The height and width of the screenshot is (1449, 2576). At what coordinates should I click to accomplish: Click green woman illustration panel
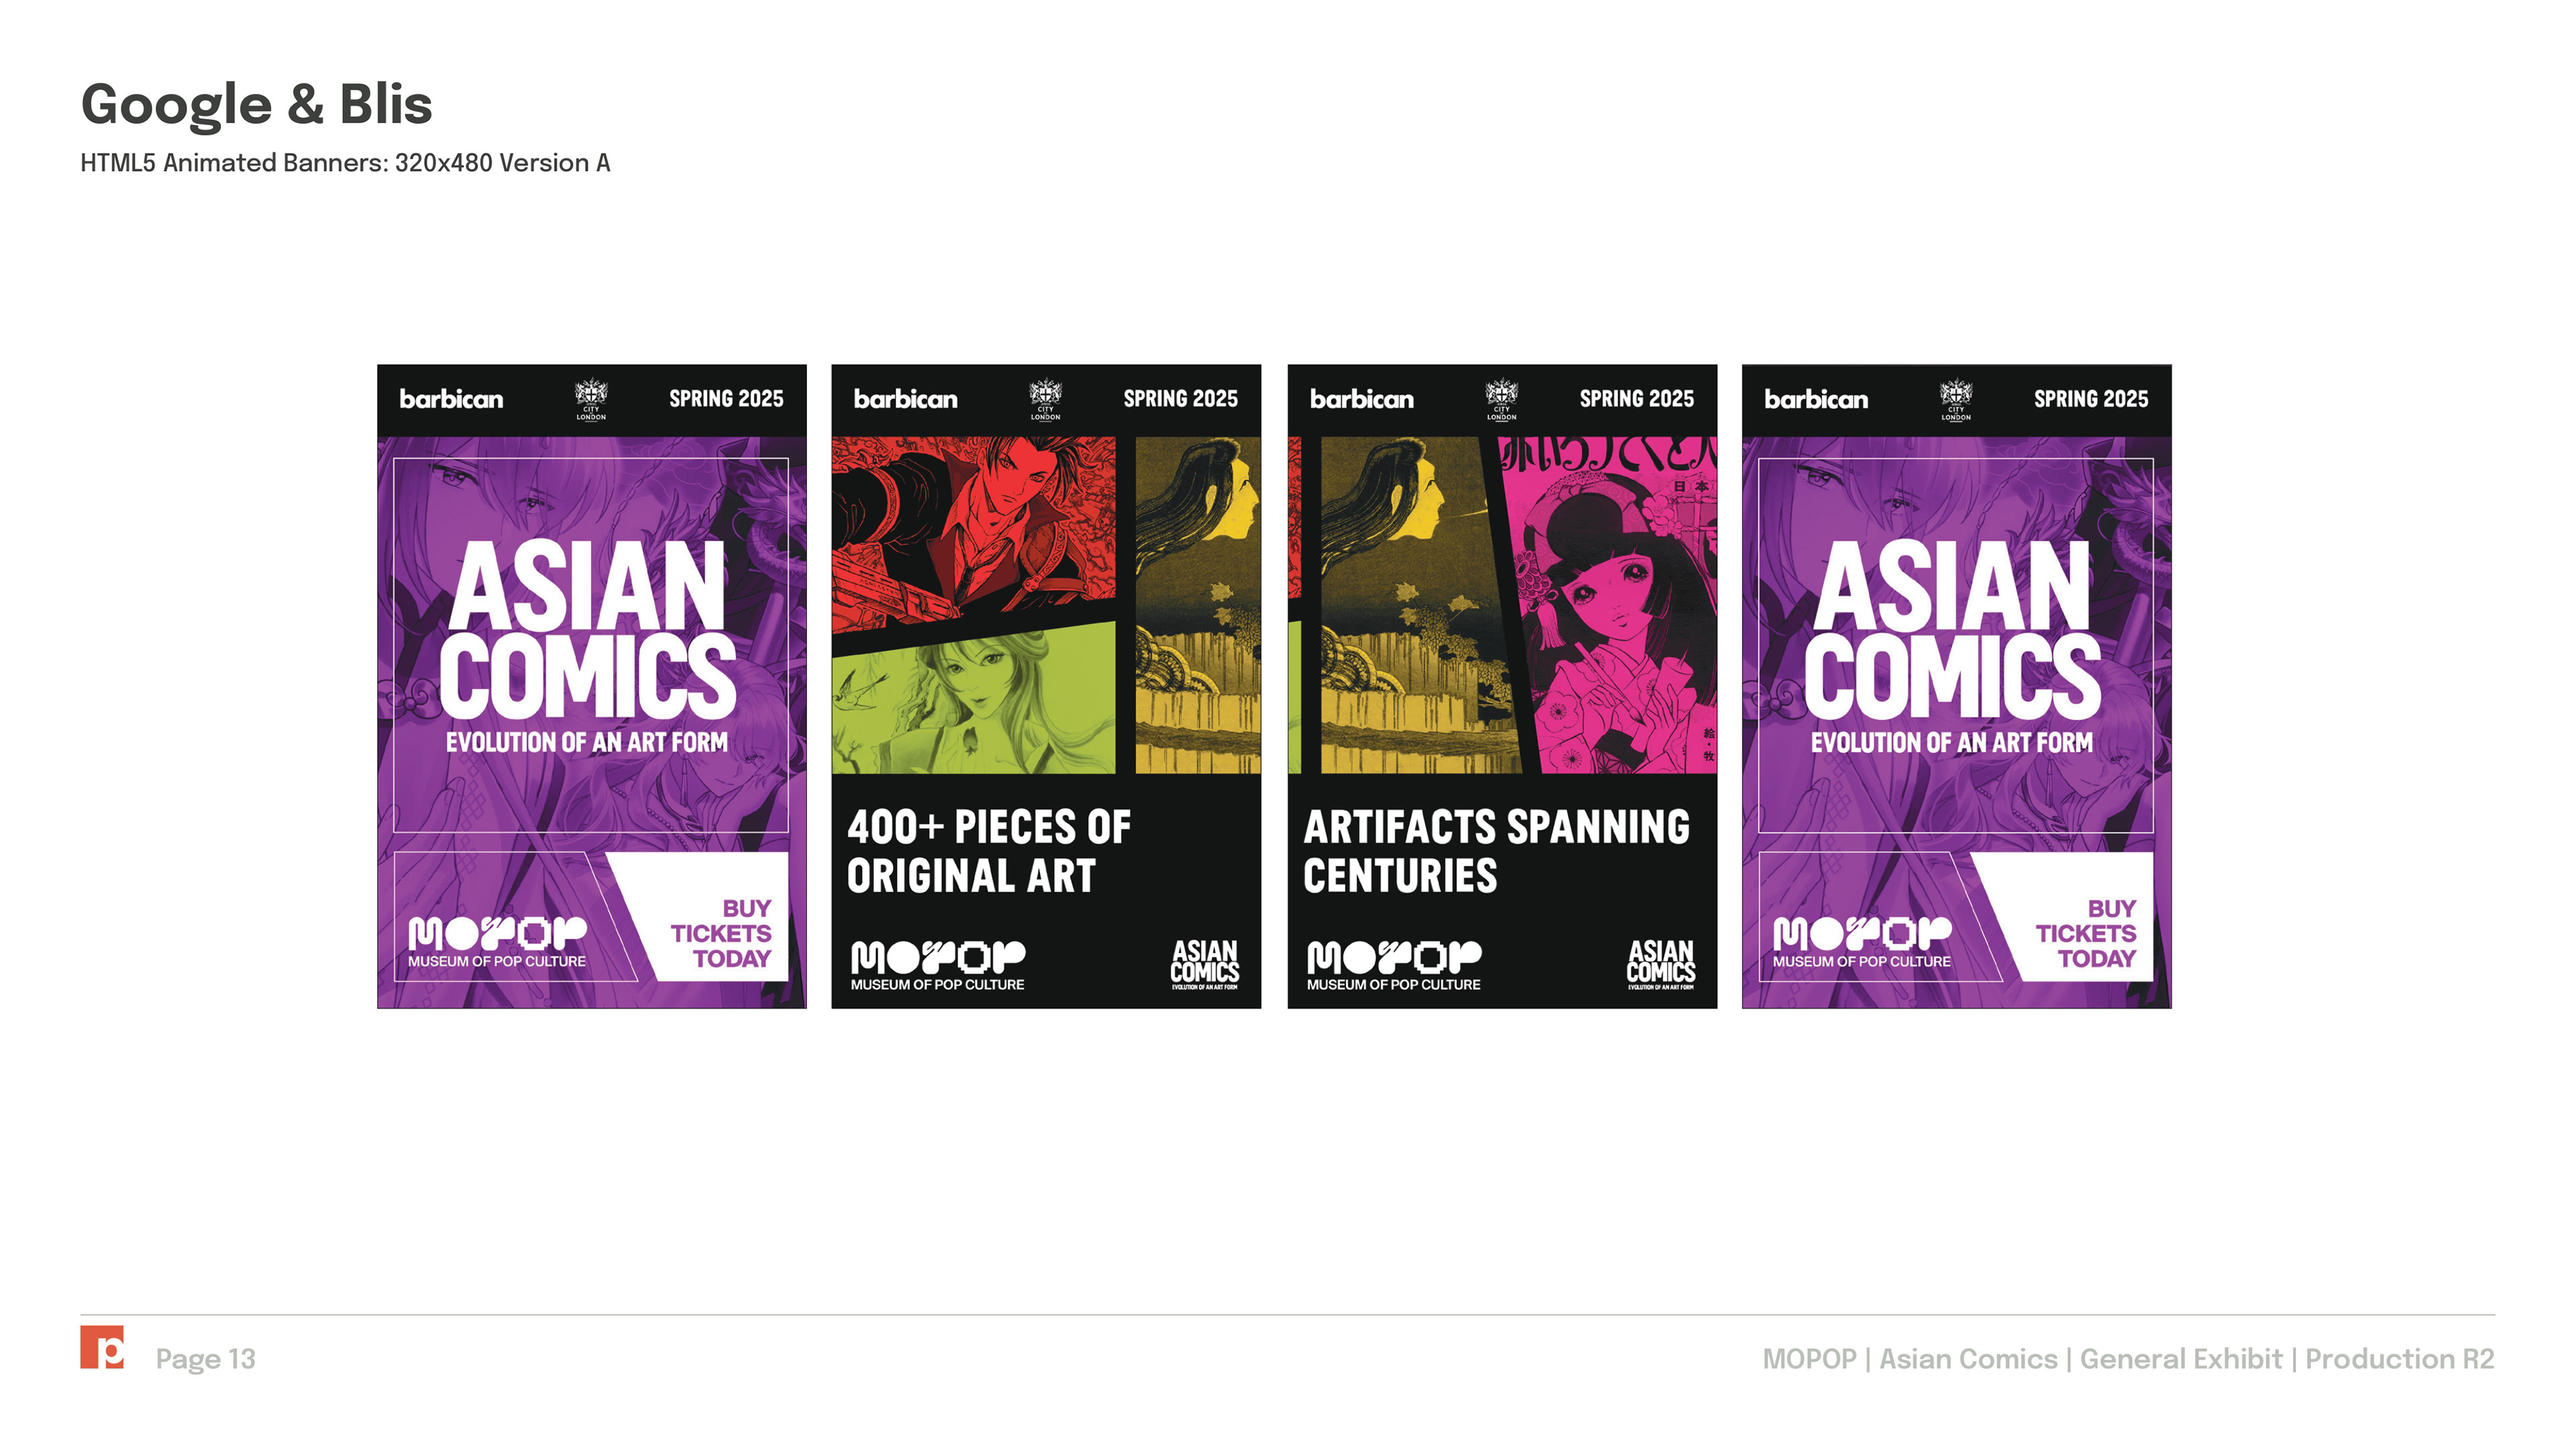[x=973, y=699]
